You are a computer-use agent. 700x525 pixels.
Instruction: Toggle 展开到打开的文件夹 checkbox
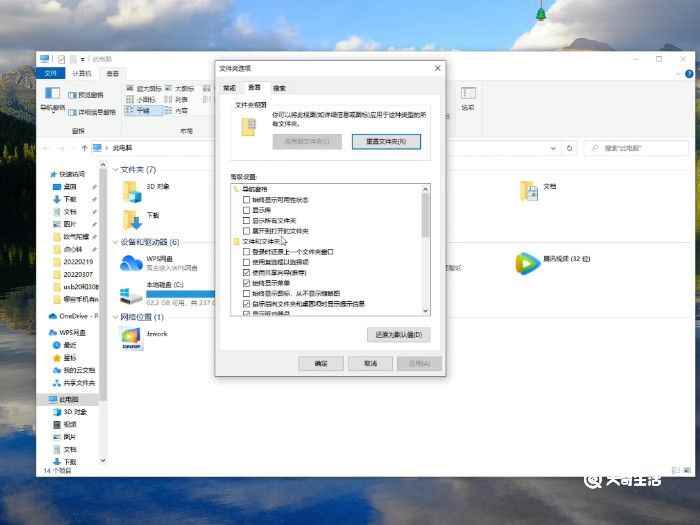tap(246, 231)
